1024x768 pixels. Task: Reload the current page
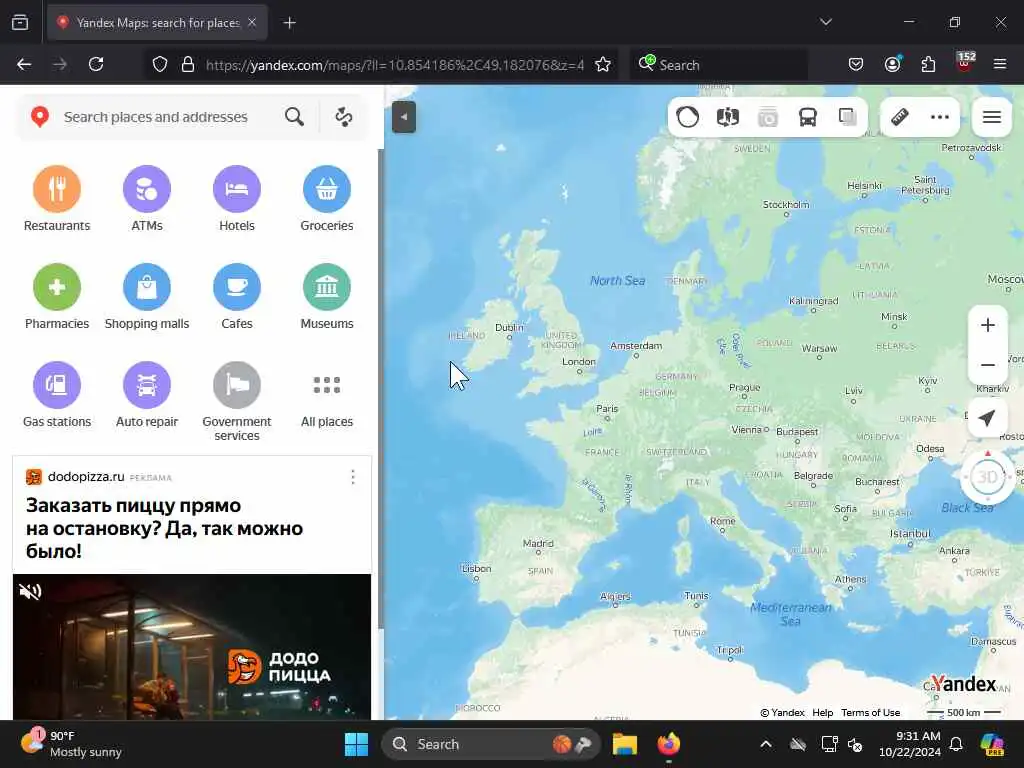click(96, 65)
